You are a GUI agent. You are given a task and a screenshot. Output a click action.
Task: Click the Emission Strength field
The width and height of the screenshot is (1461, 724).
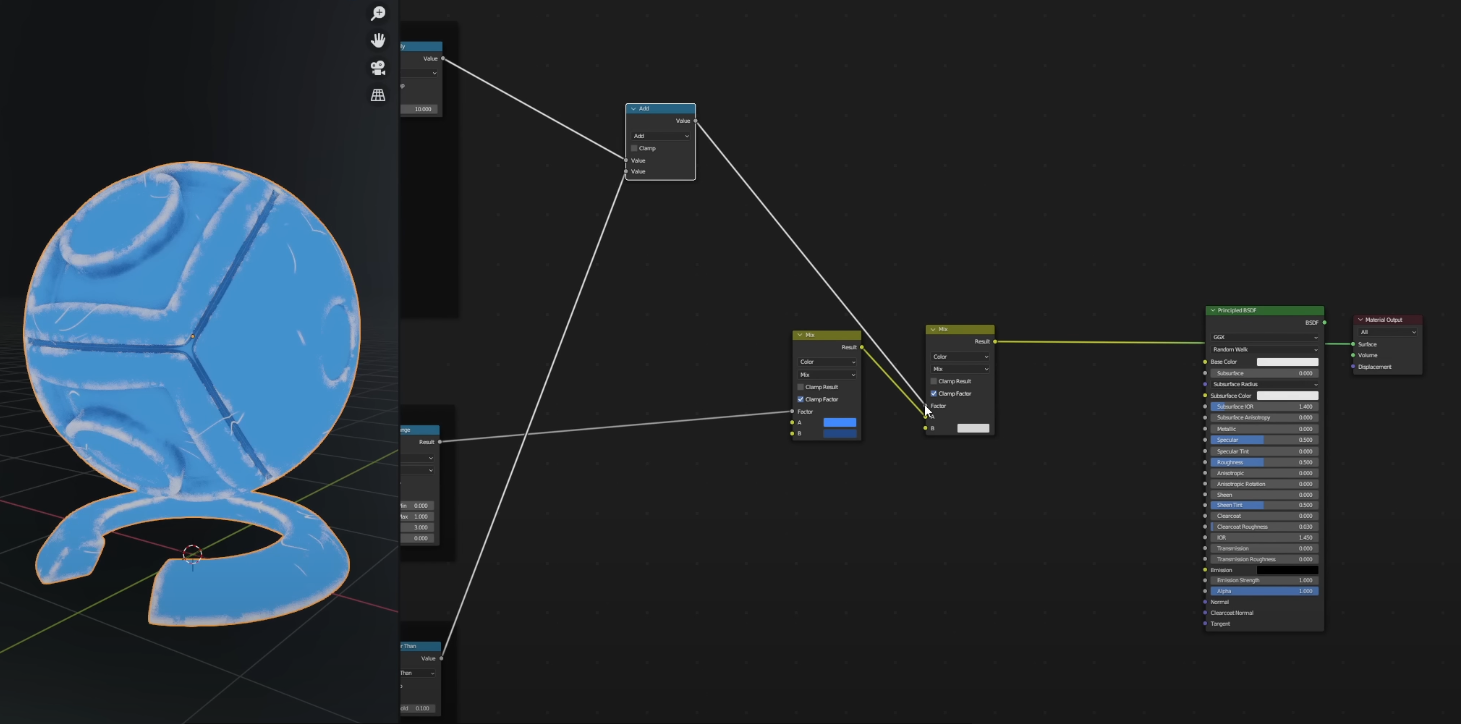1264,580
